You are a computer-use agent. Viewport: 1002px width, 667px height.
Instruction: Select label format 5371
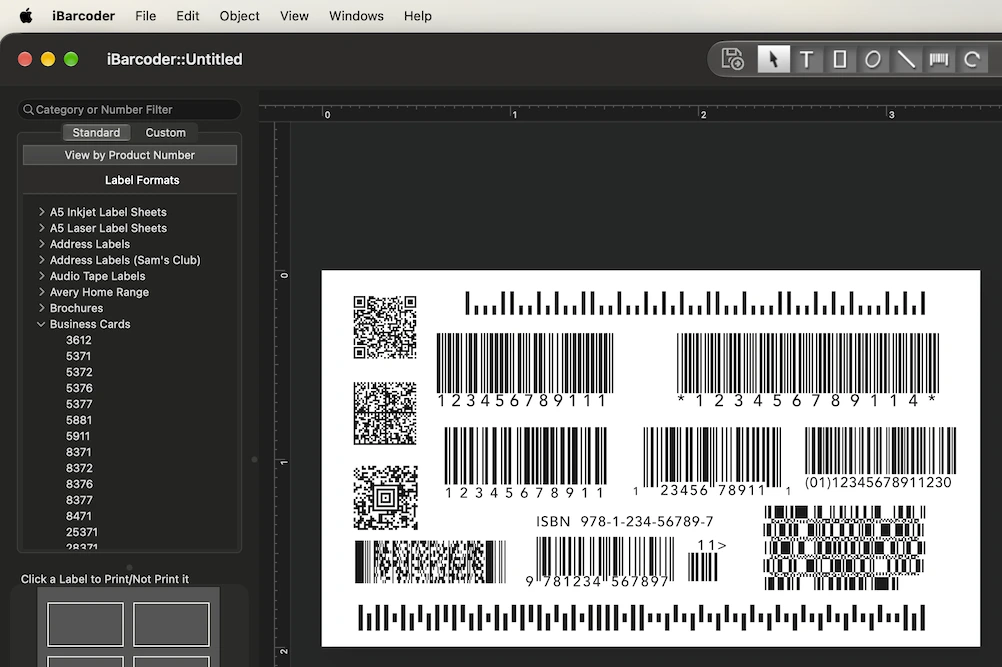point(79,356)
